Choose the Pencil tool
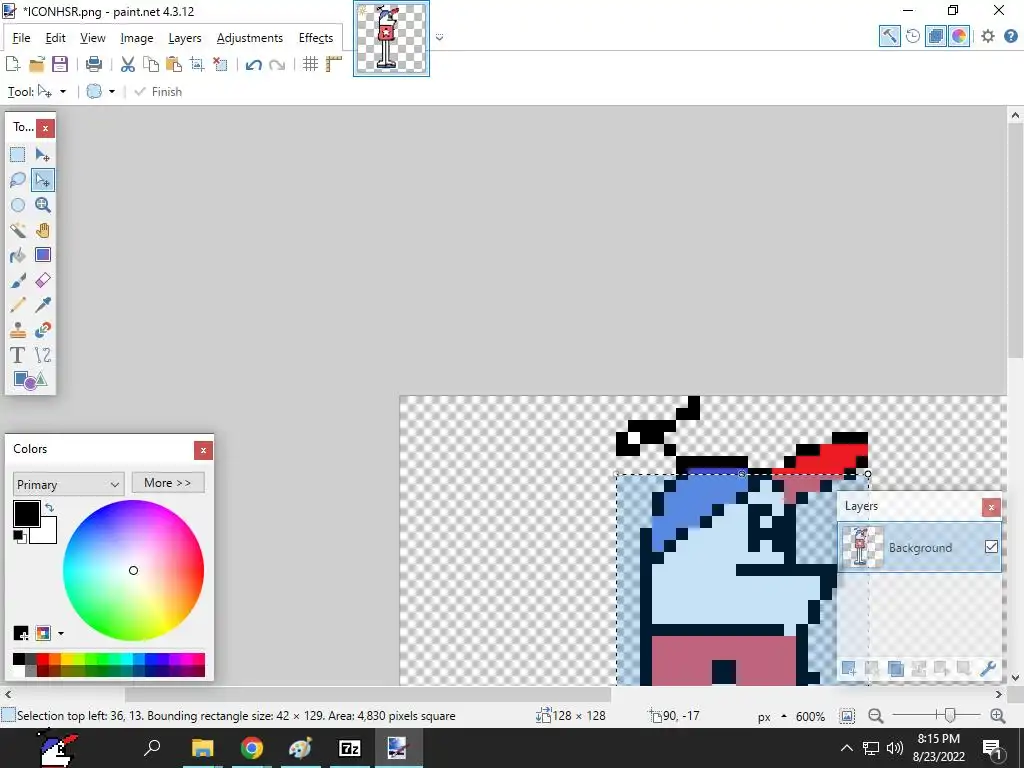This screenshot has width=1024, height=768. 18,305
